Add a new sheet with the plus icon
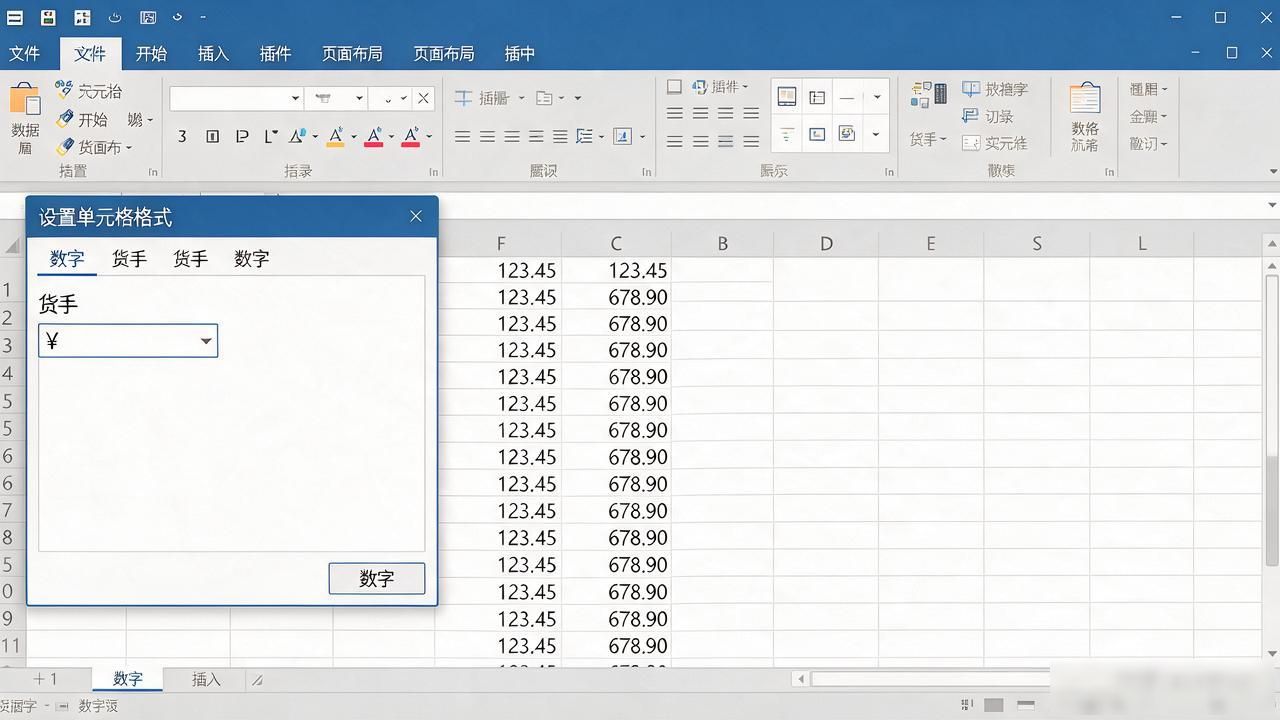 point(40,679)
